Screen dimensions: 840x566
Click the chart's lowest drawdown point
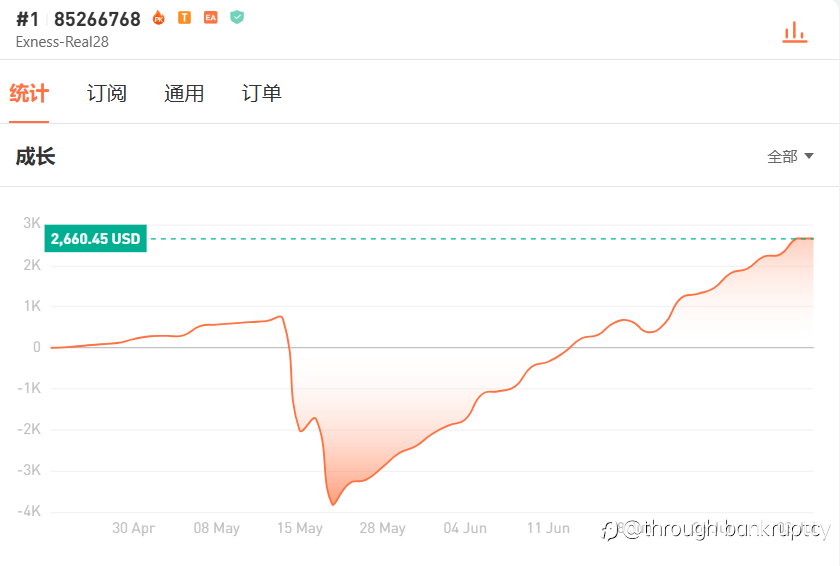(x=333, y=504)
